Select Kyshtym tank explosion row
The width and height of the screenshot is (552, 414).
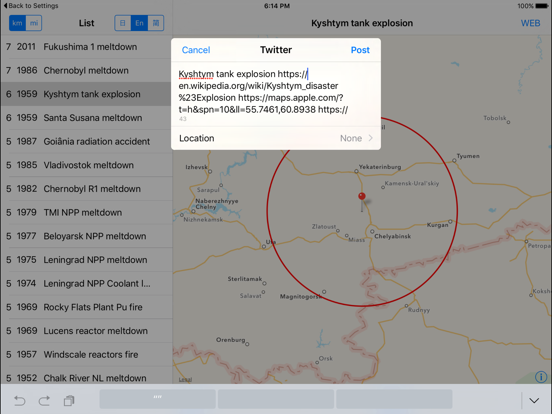coord(86,94)
